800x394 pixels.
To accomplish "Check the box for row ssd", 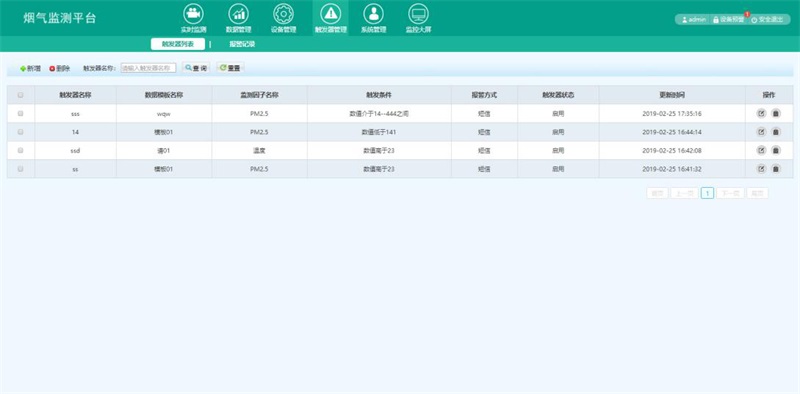I will (x=20, y=151).
